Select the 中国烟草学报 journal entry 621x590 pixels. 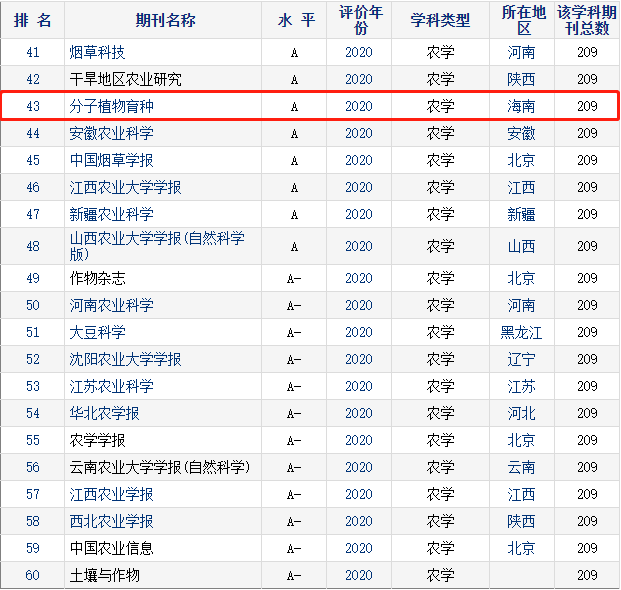click(111, 160)
